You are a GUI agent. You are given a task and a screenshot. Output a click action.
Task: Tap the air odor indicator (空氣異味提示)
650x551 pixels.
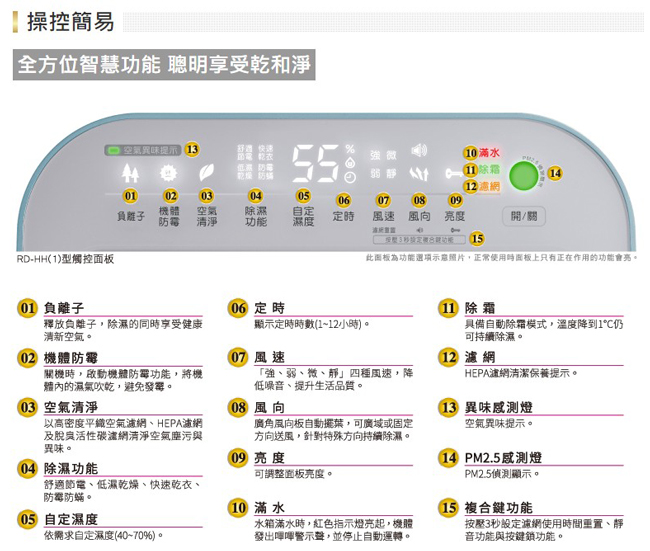[x=145, y=149]
